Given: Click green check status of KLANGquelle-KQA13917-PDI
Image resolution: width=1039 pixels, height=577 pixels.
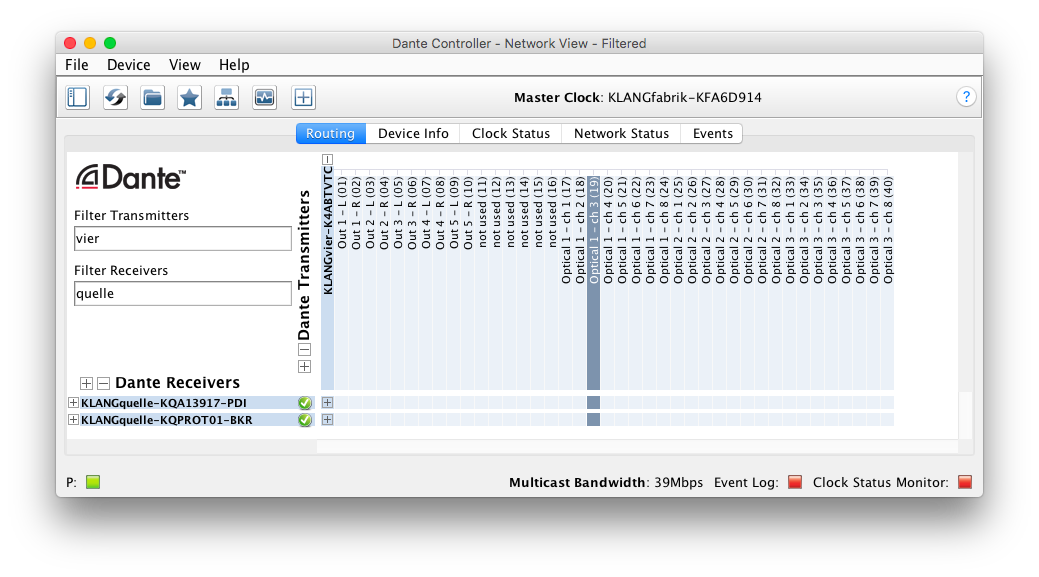Looking at the screenshot, I should tap(305, 403).
